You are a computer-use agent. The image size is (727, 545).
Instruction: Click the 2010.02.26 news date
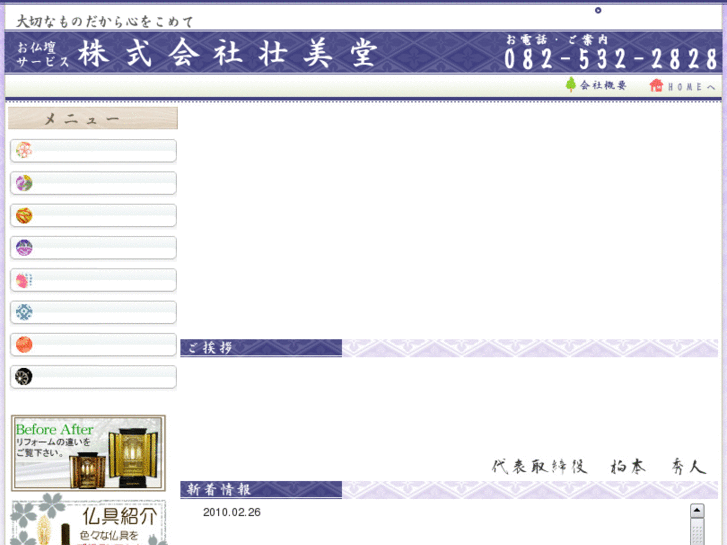(232, 512)
